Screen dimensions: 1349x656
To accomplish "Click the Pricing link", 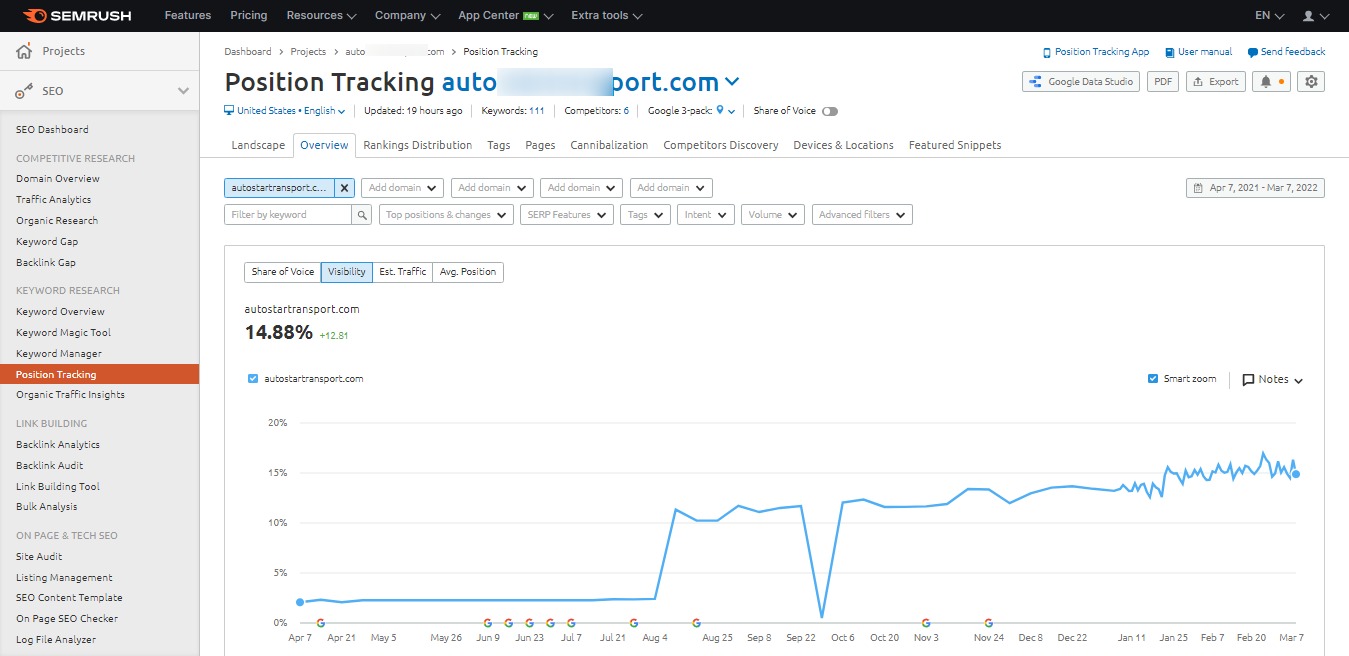I will pyautogui.click(x=249, y=16).
